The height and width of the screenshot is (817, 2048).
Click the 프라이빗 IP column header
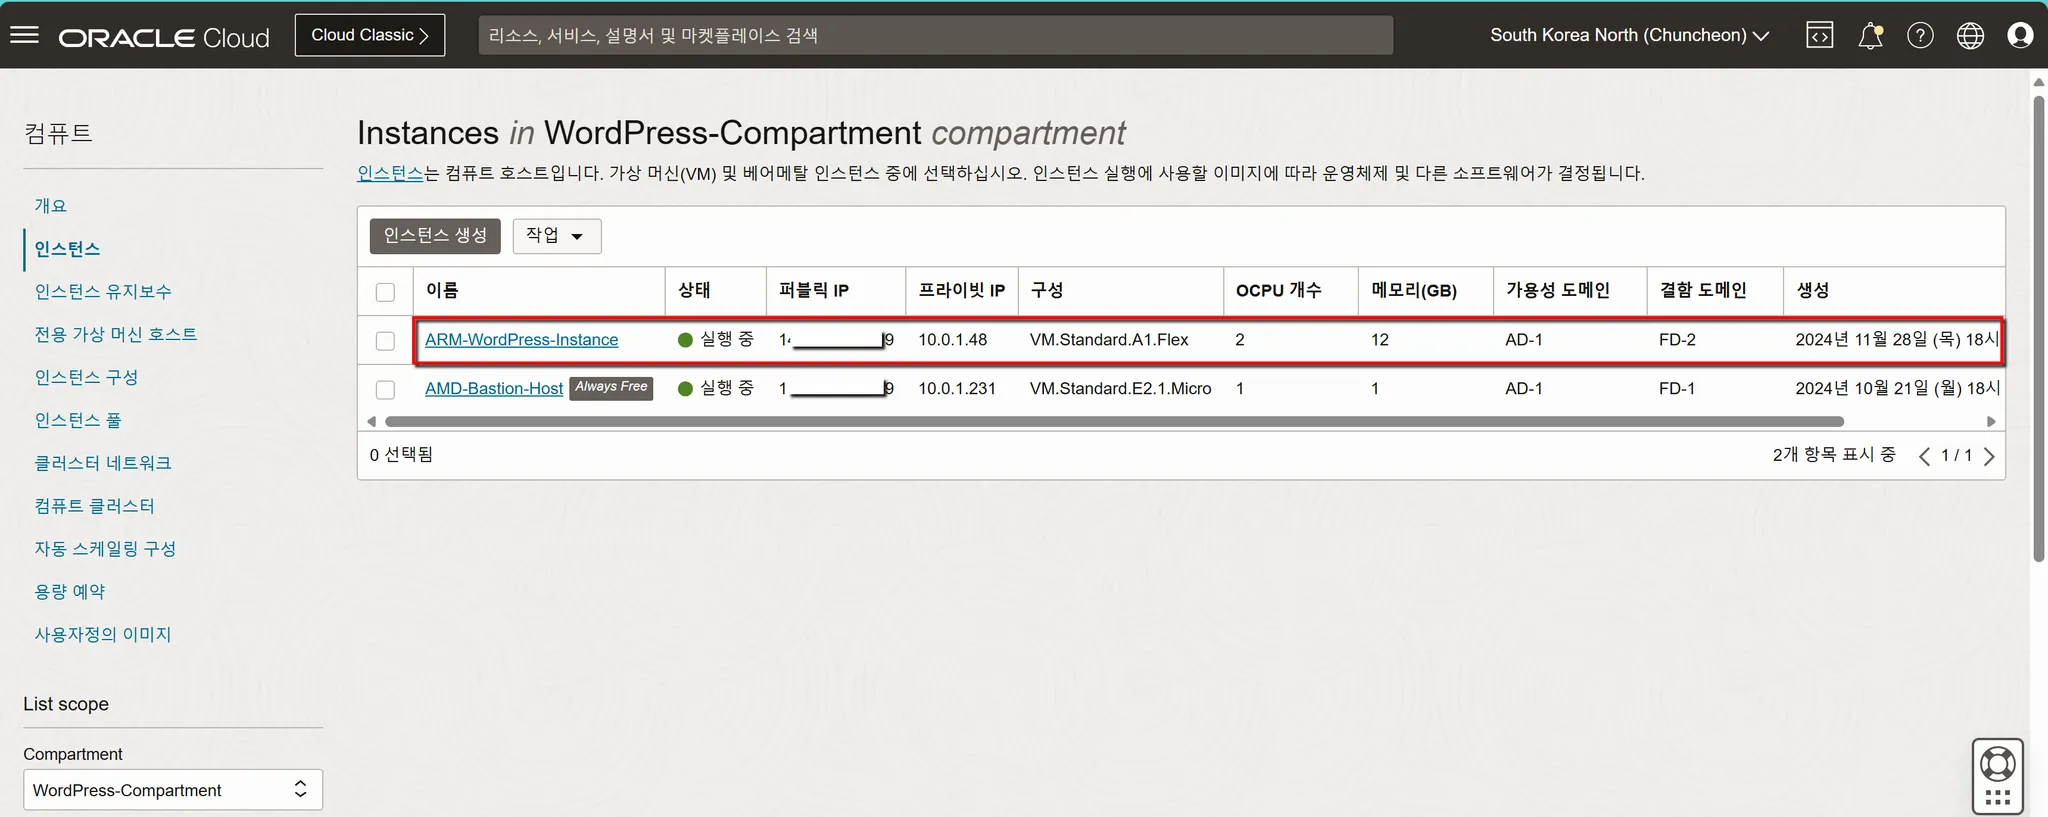tap(962, 290)
